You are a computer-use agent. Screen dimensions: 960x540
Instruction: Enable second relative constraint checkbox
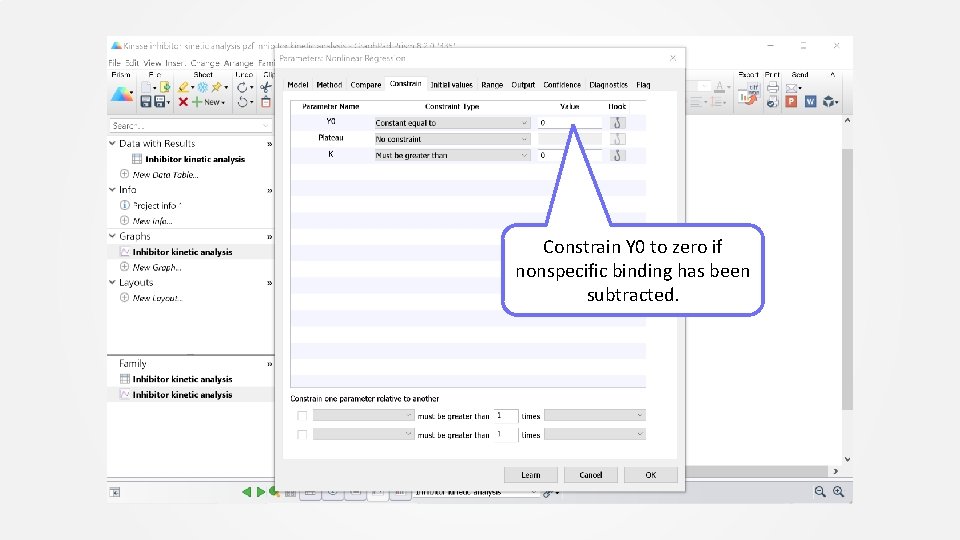point(302,435)
